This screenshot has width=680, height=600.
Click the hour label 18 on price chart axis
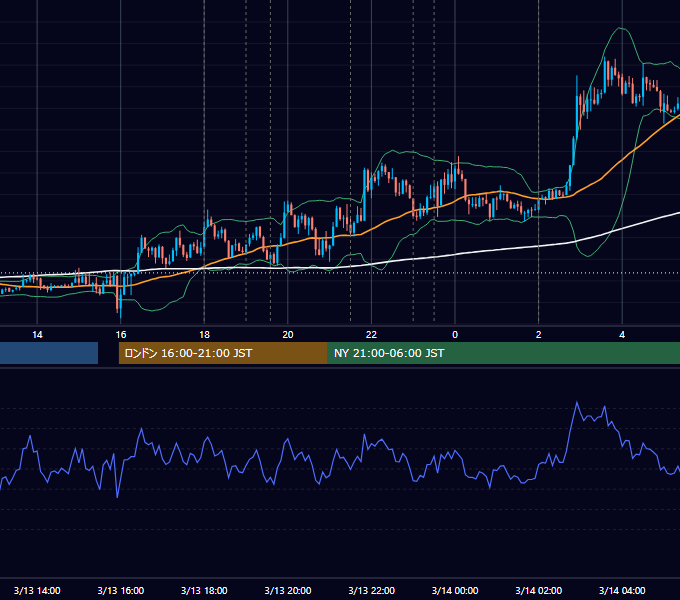pyautogui.click(x=204, y=335)
